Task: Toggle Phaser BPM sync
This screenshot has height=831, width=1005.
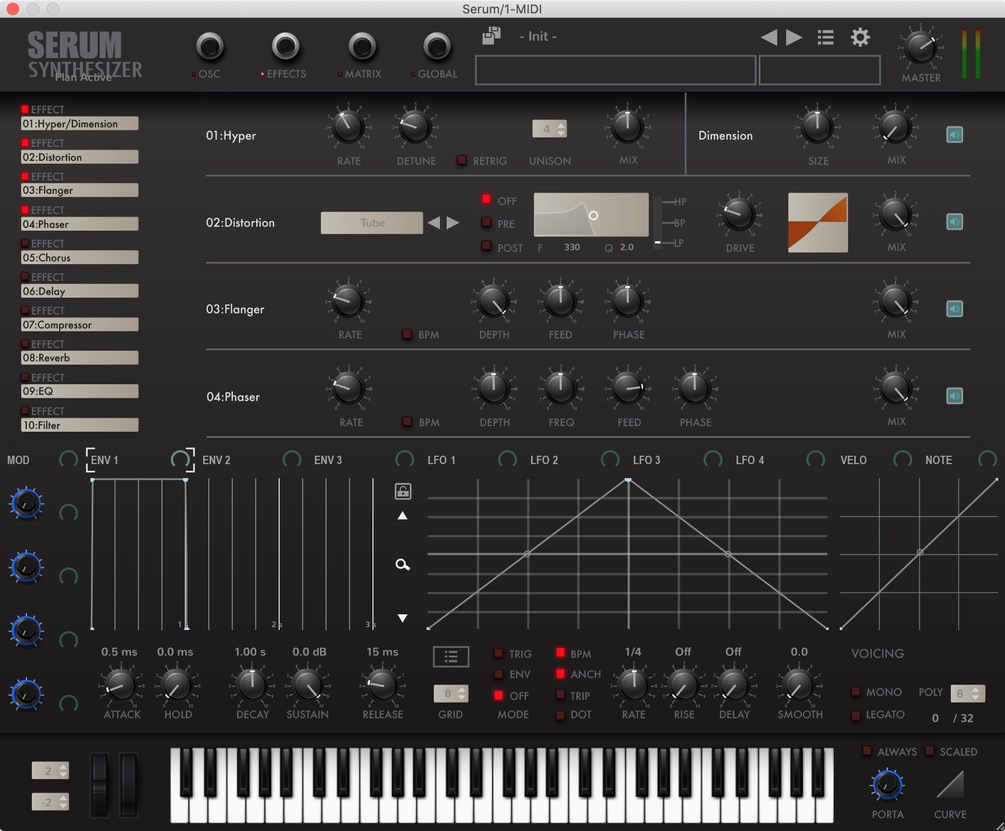Action: pyautogui.click(x=407, y=421)
